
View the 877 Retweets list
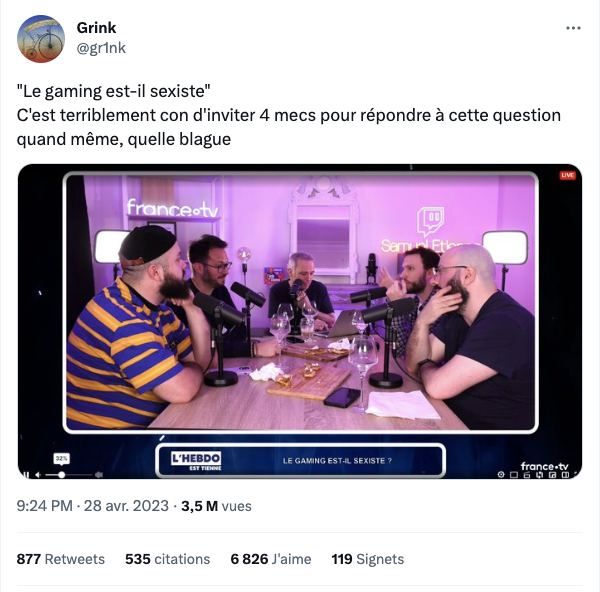(x=60, y=559)
